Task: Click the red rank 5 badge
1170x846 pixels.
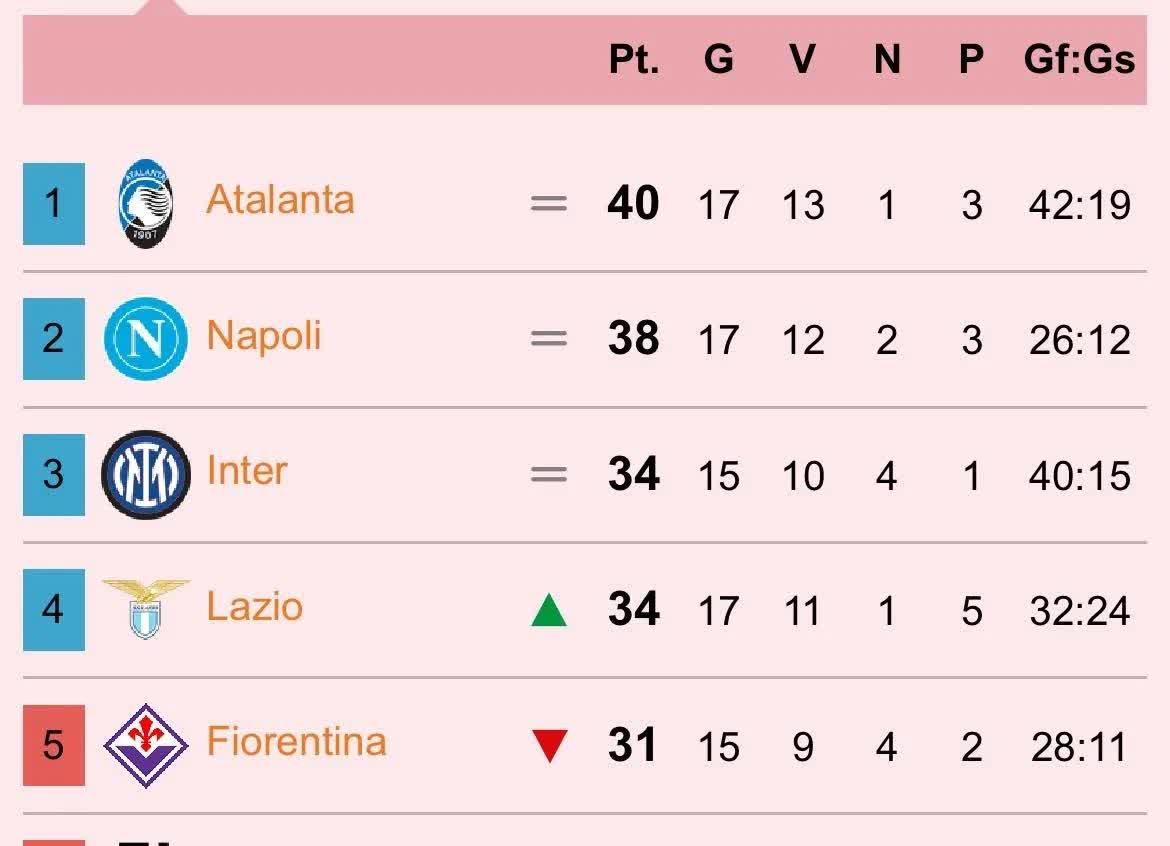Action: tap(54, 745)
